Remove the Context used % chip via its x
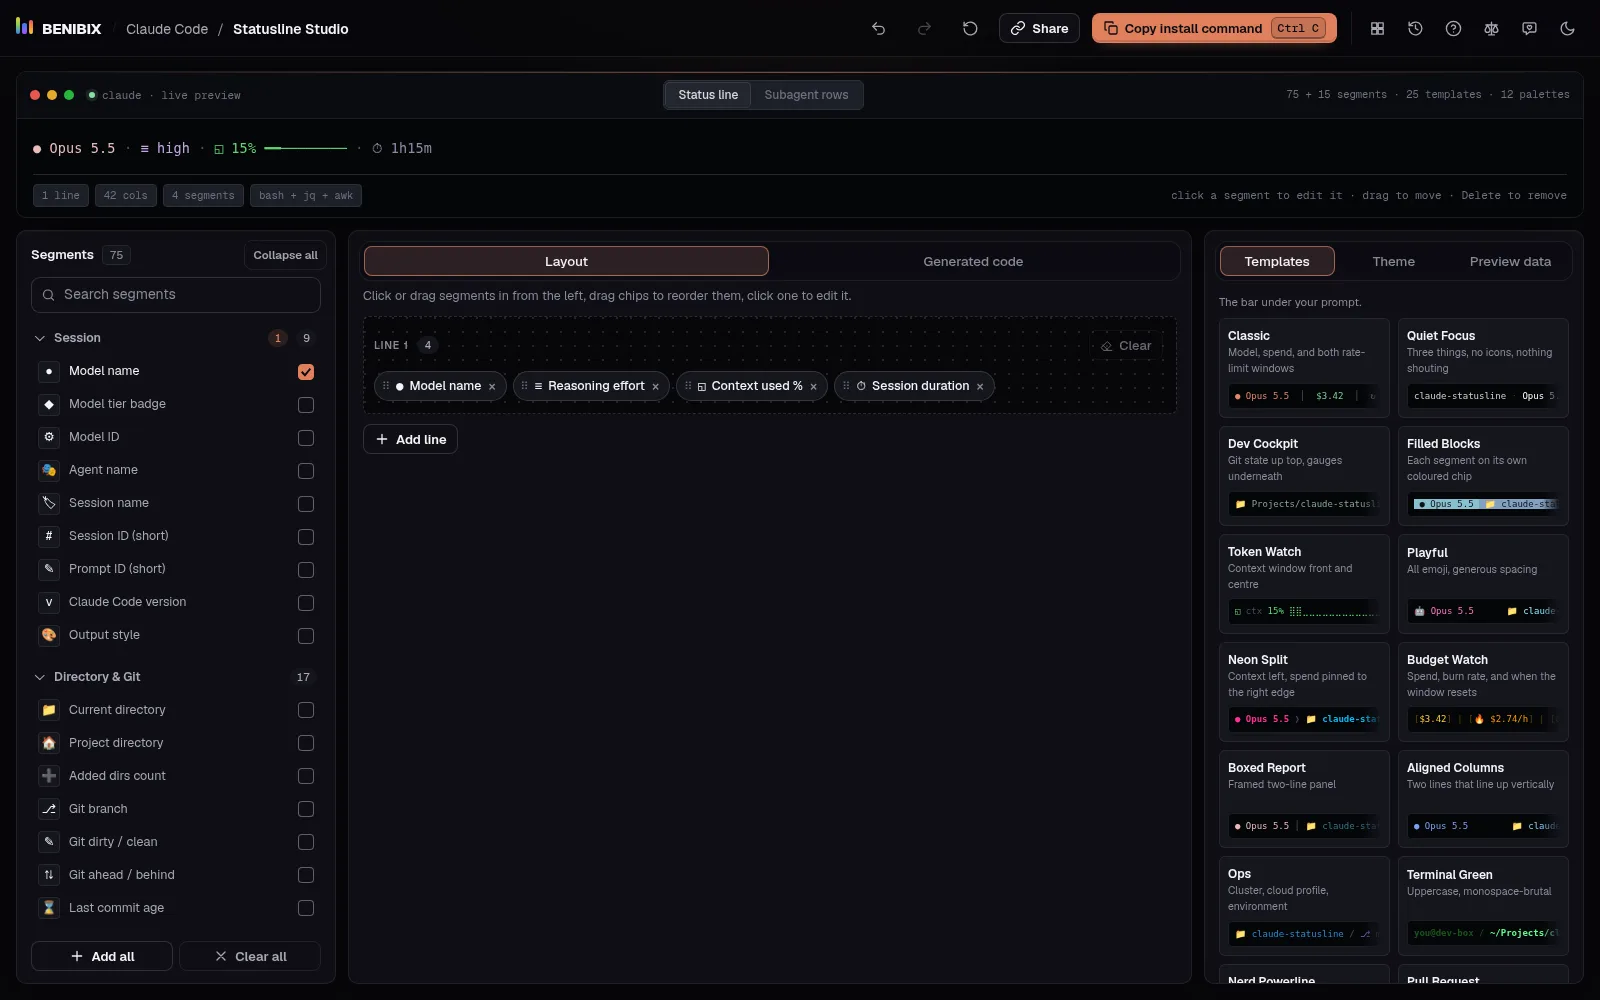The image size is (1600, 1000). [x=813, y=387]
